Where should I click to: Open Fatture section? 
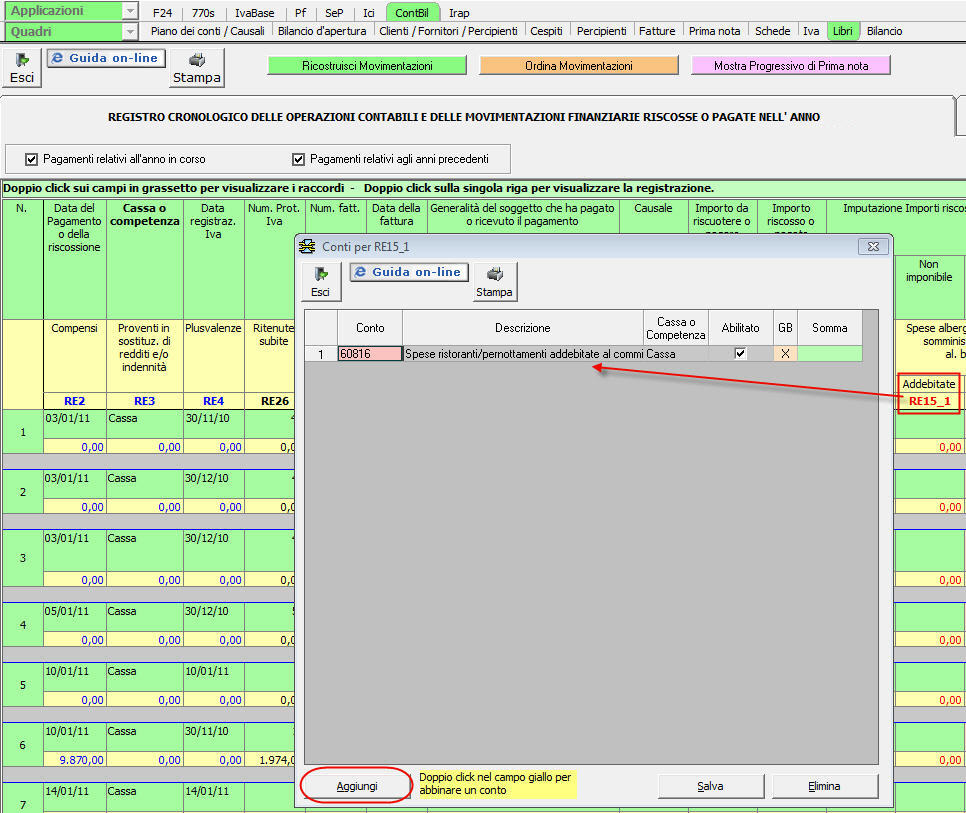coord(657,31)
